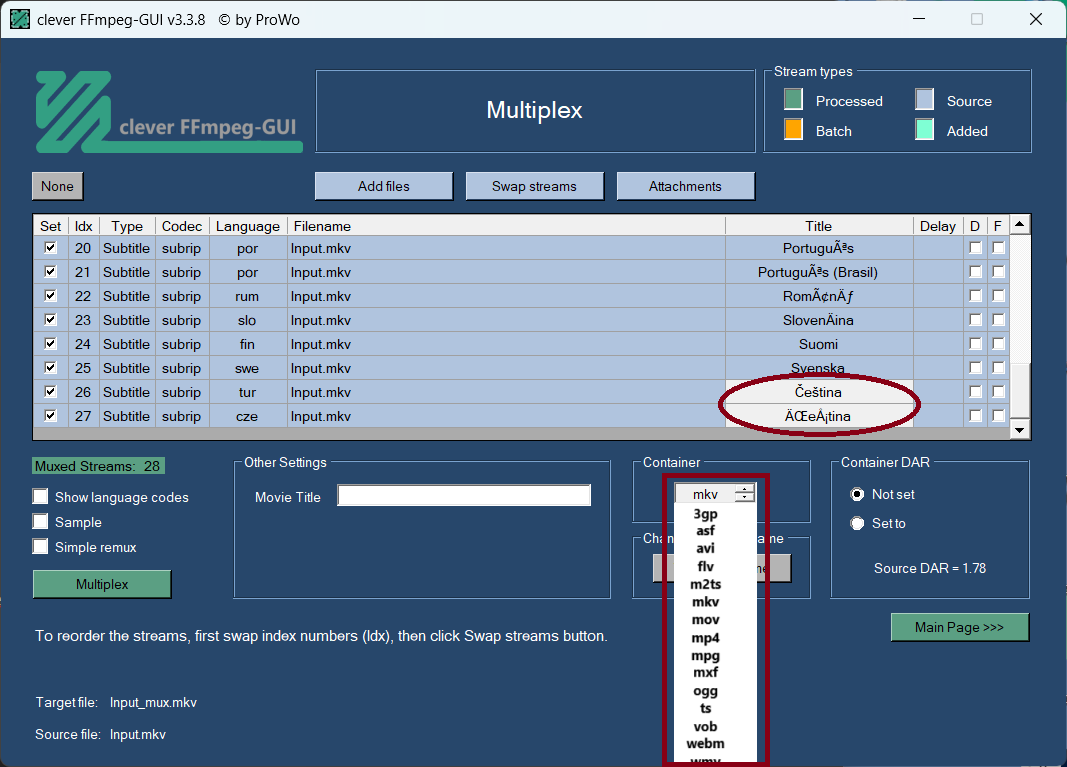Uncheck Set box for stream 26
1067x767 pixels.
point(50,391)
